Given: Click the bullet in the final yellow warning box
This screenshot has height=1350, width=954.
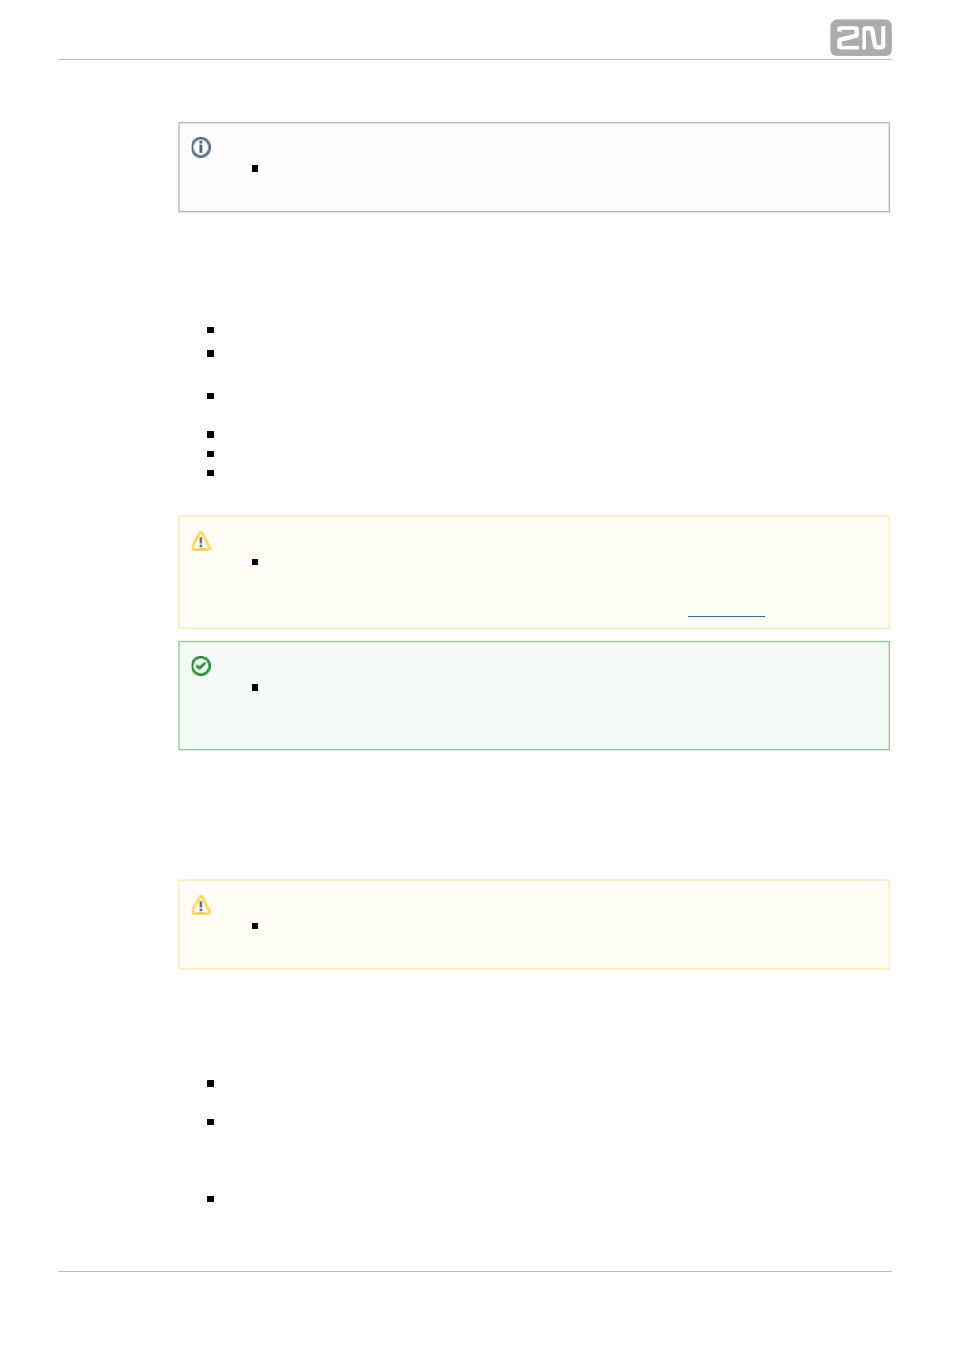Looking at the screenshot, I should (x=255, y=927).
